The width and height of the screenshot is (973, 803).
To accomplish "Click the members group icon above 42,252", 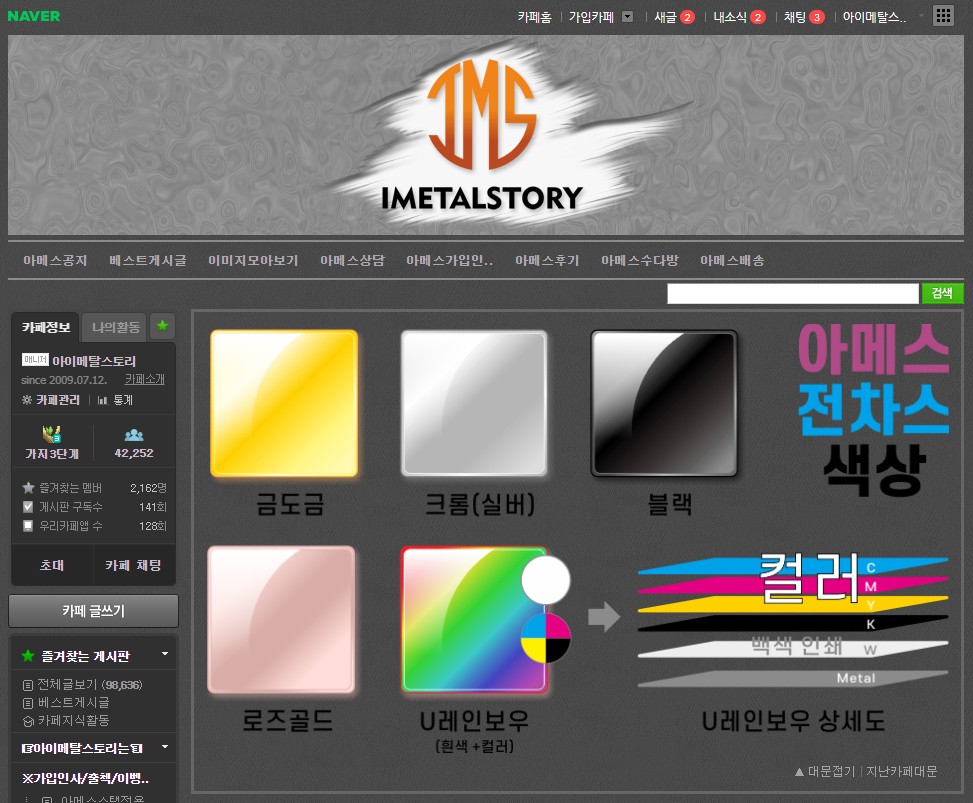I will coord(134,435).
